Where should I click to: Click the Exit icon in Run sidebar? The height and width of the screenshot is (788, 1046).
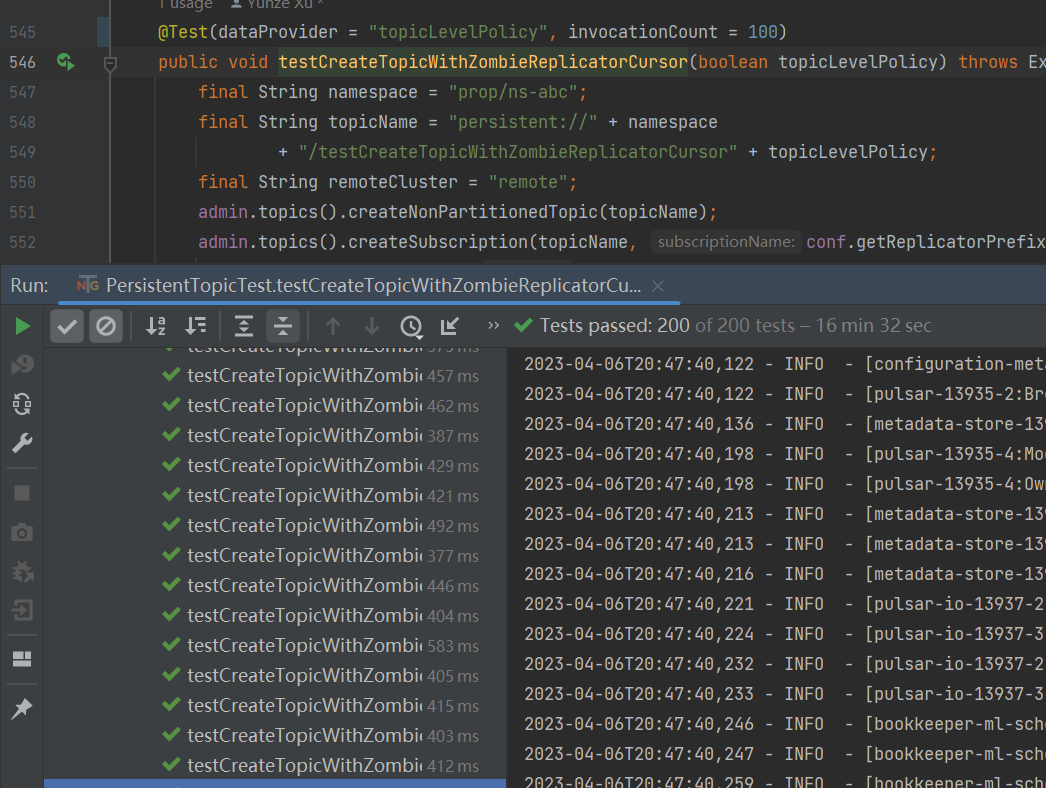point(22,611)
